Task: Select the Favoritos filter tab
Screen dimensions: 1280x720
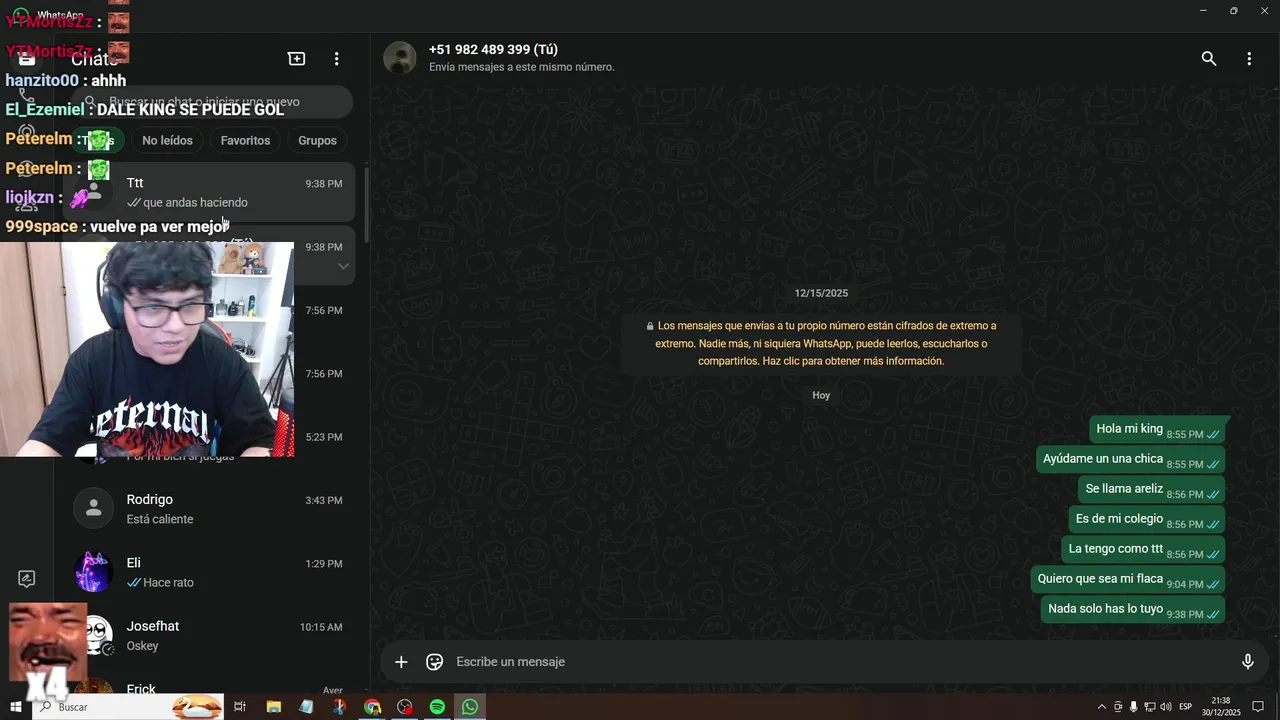Action: [245, 141]
